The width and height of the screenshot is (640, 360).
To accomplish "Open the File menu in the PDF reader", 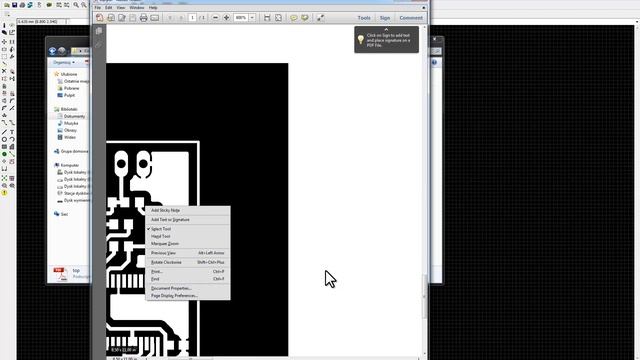I will point(98,8).
